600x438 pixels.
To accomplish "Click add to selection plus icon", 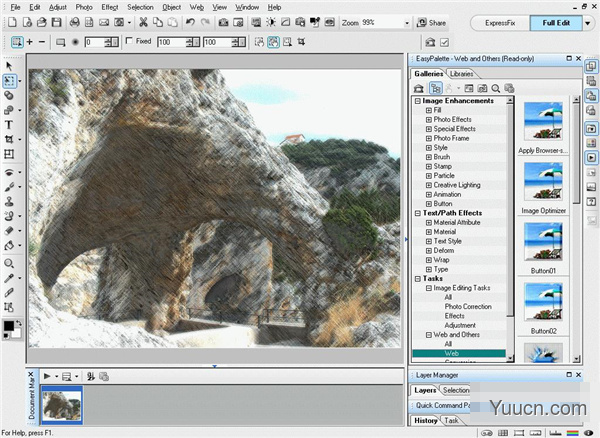I will (x=29, y=42).
